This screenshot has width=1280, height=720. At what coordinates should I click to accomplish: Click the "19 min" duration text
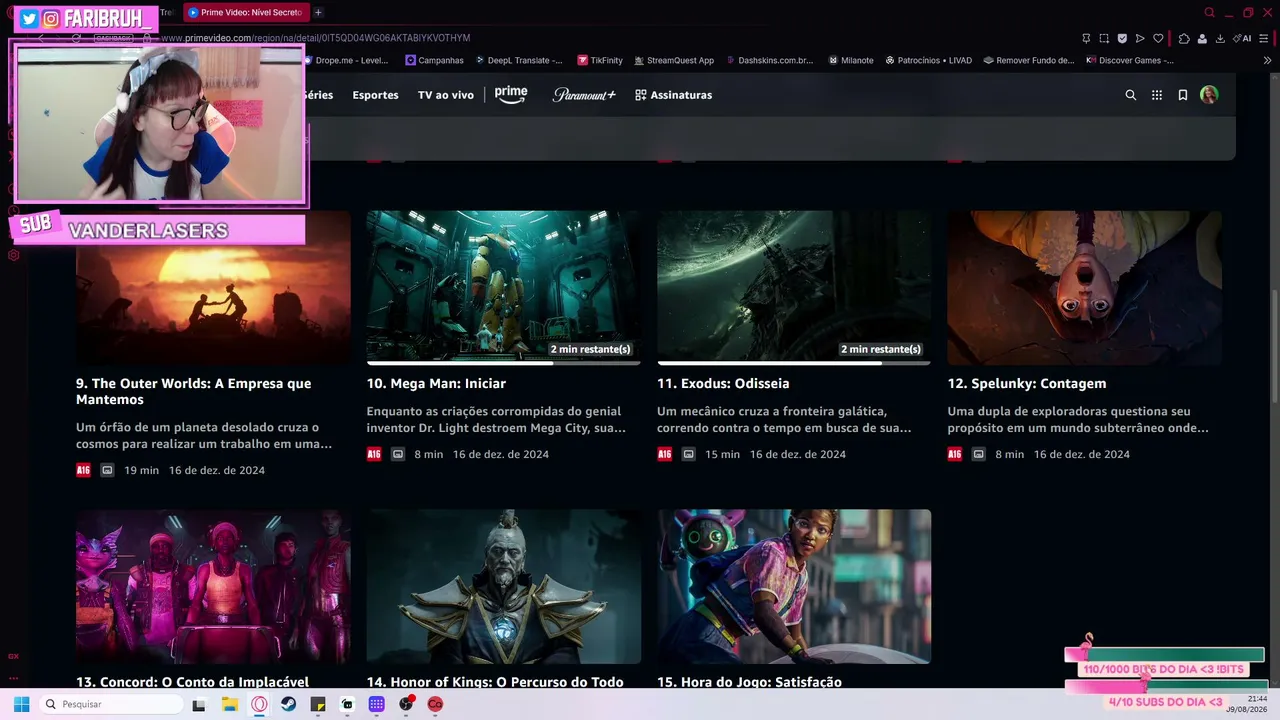pyautogui.click(x=141, y=470)
